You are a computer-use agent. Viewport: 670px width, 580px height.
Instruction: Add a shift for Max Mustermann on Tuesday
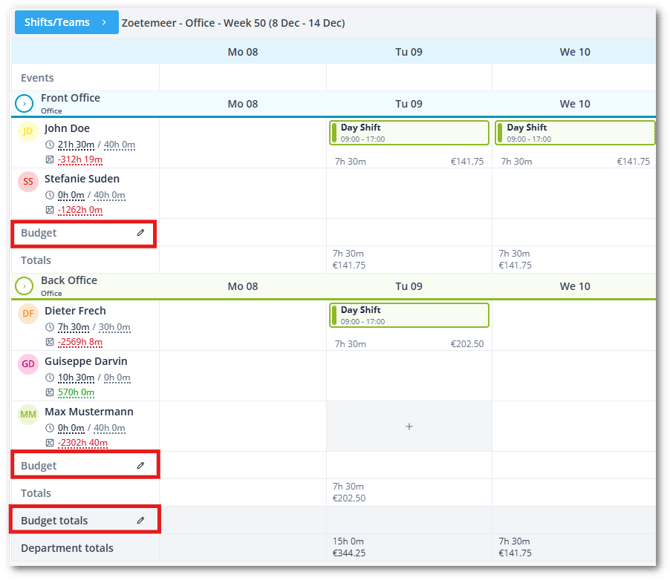pyautogui.click(x=409, y=427)
